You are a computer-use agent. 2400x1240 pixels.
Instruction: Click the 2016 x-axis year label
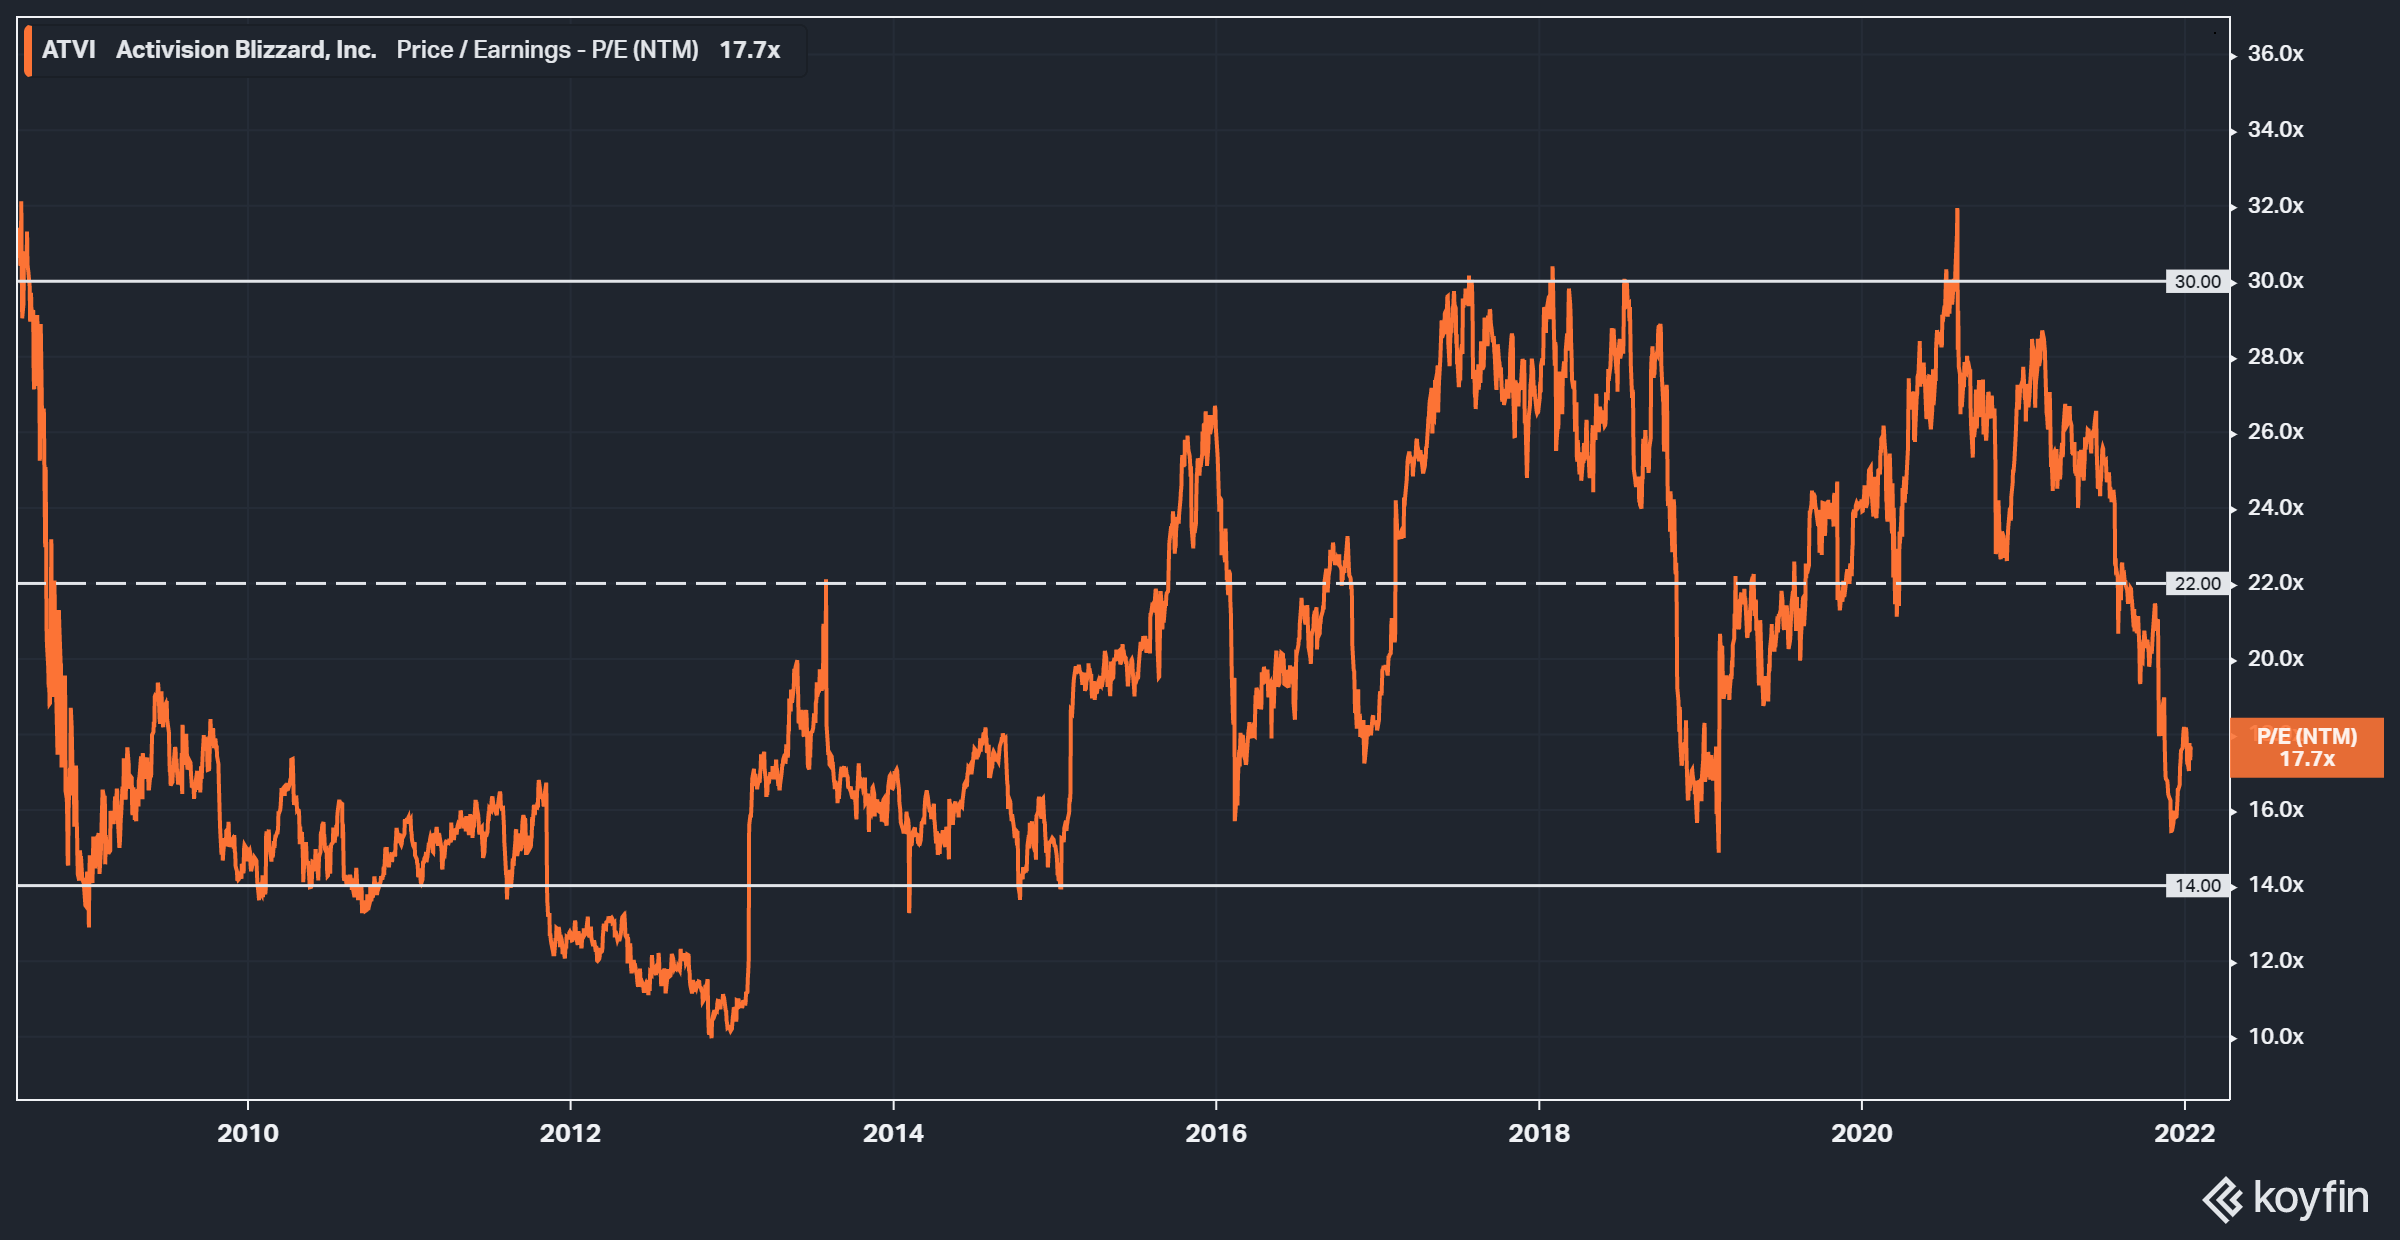coord(1216,1134)
